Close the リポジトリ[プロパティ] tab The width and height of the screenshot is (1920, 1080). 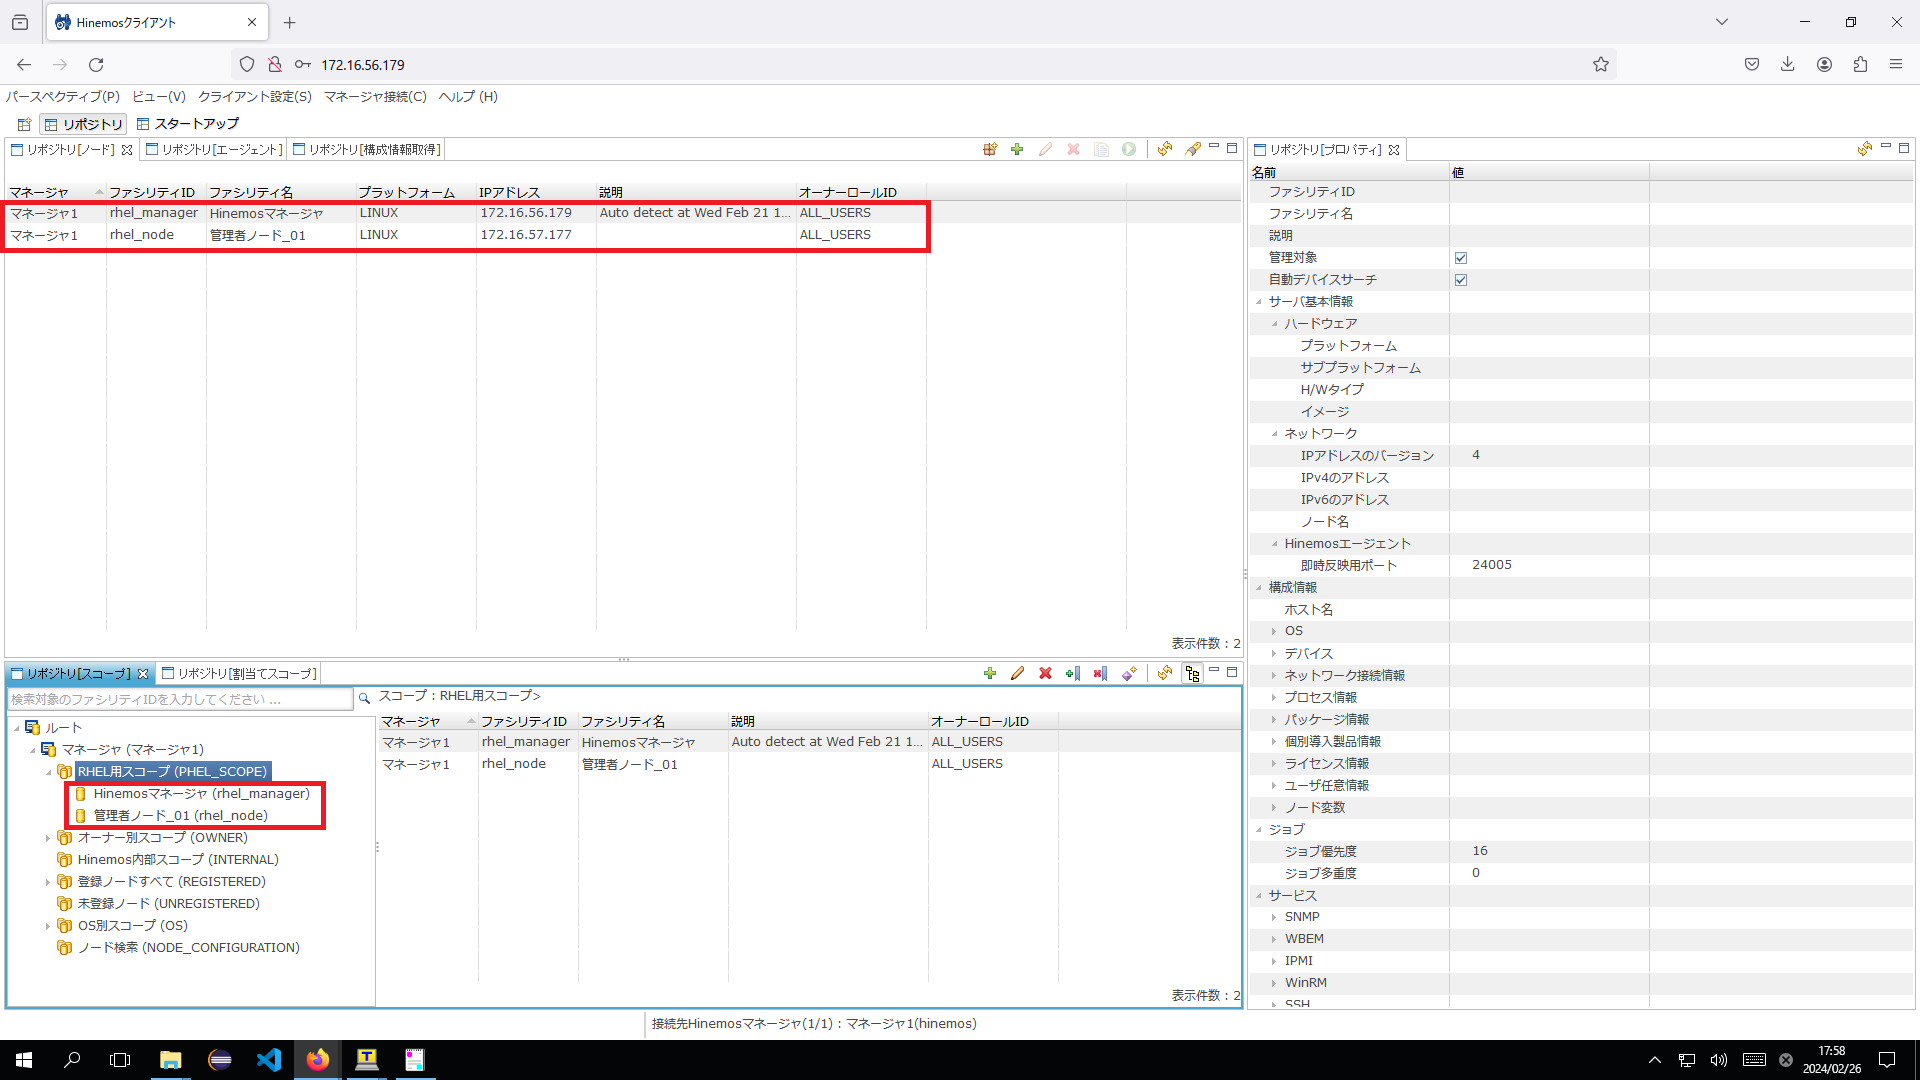1394,150
